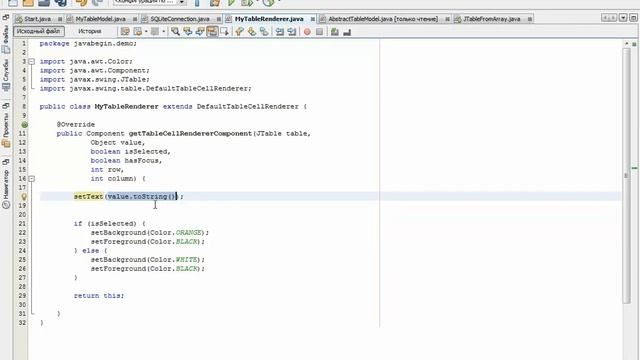640x360 pixels.
Task: Open the Start.java tab
Action: [x=38, y=19]
